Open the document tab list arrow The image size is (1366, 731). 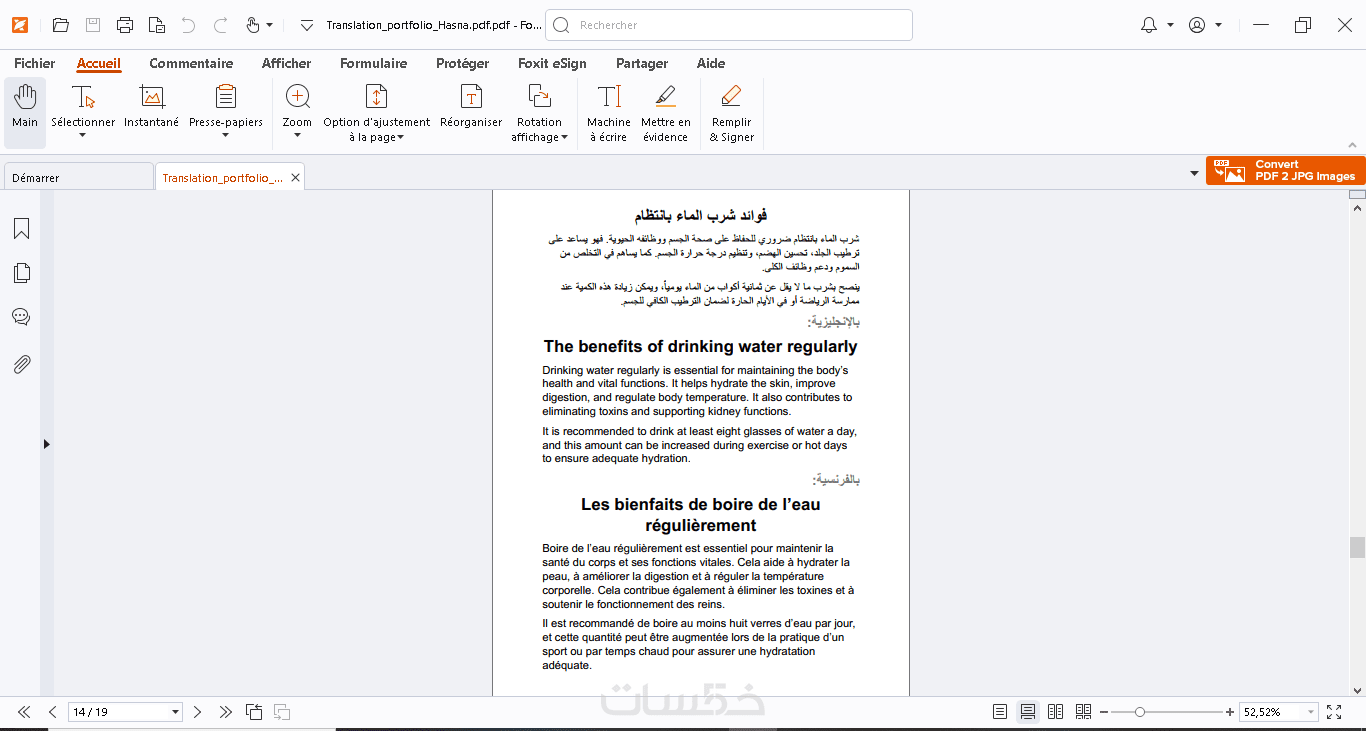coord(1194,174)
